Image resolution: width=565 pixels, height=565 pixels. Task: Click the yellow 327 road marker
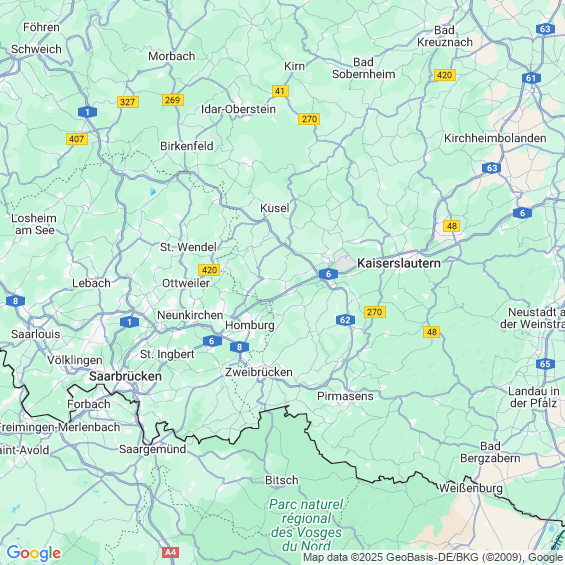128,102
